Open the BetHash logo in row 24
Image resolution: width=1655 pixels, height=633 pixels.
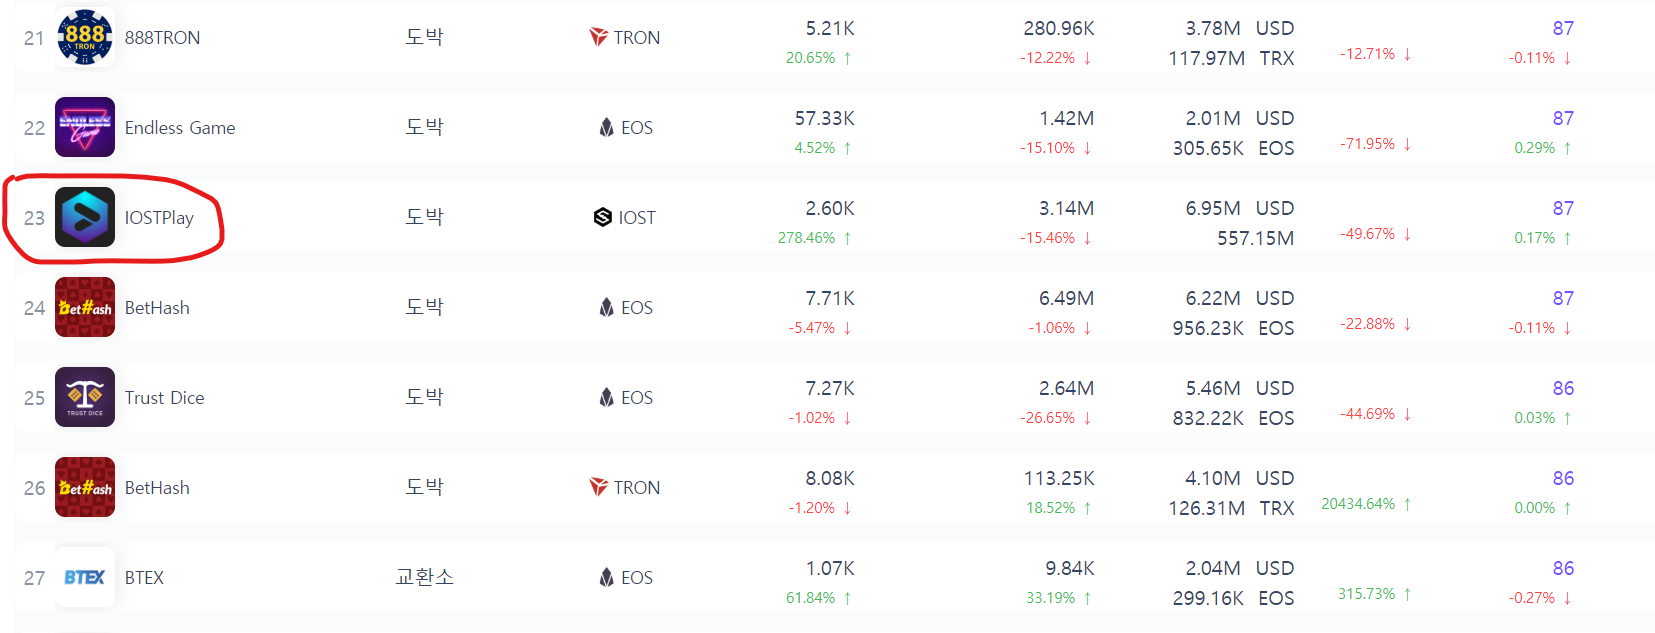85,307
